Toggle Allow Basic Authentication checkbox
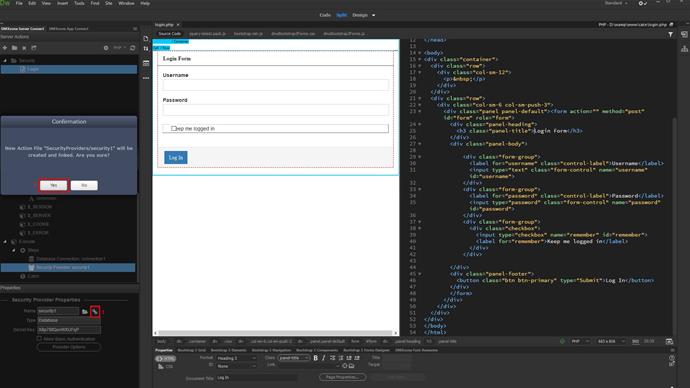Screen dimensions: 690x388 click(x=40, y=339)
